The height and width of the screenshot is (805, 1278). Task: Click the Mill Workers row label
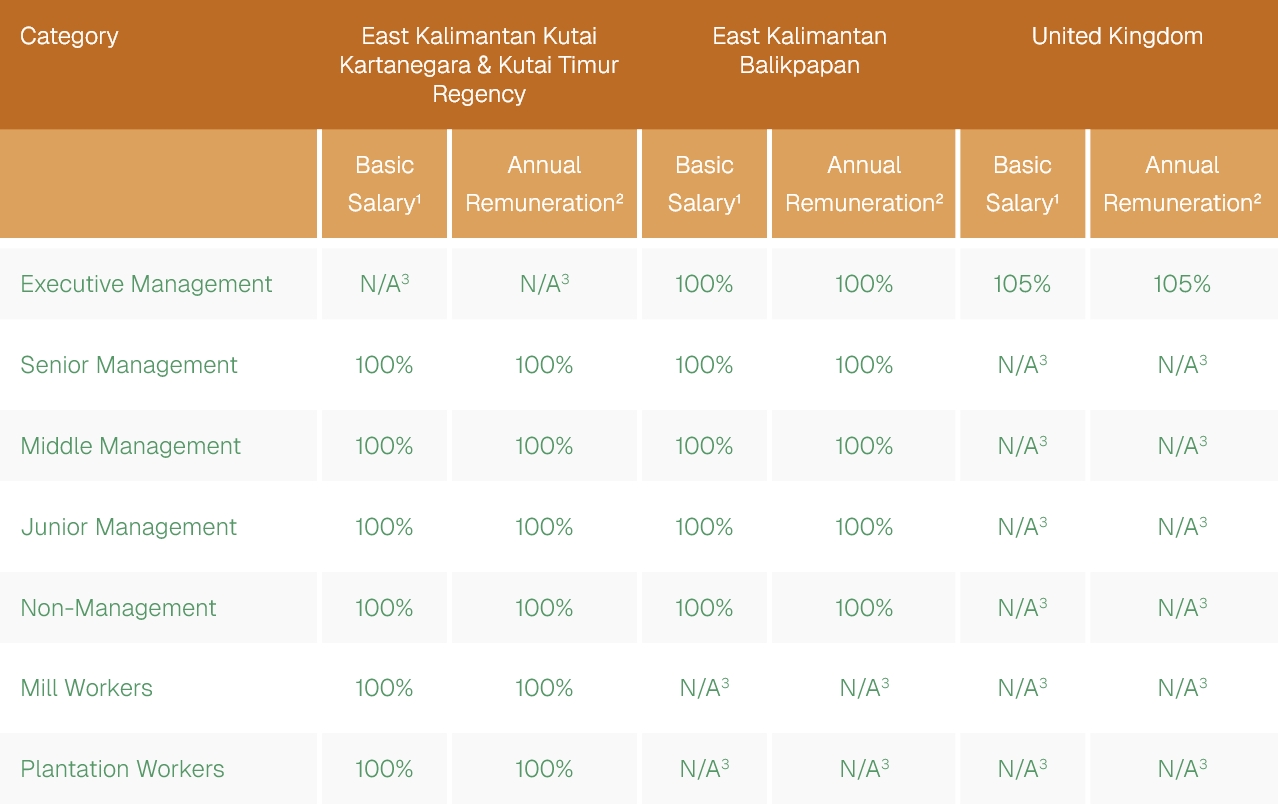[x=87, y=688]
